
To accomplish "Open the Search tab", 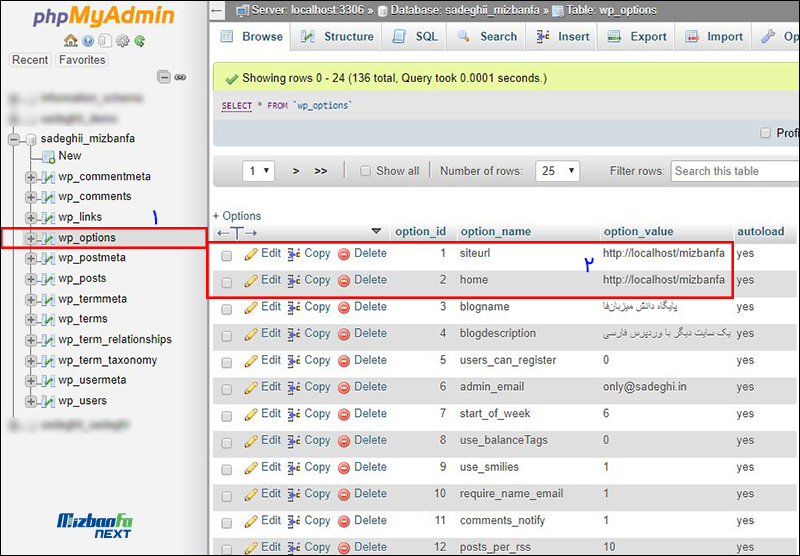I will click(487, 37).
